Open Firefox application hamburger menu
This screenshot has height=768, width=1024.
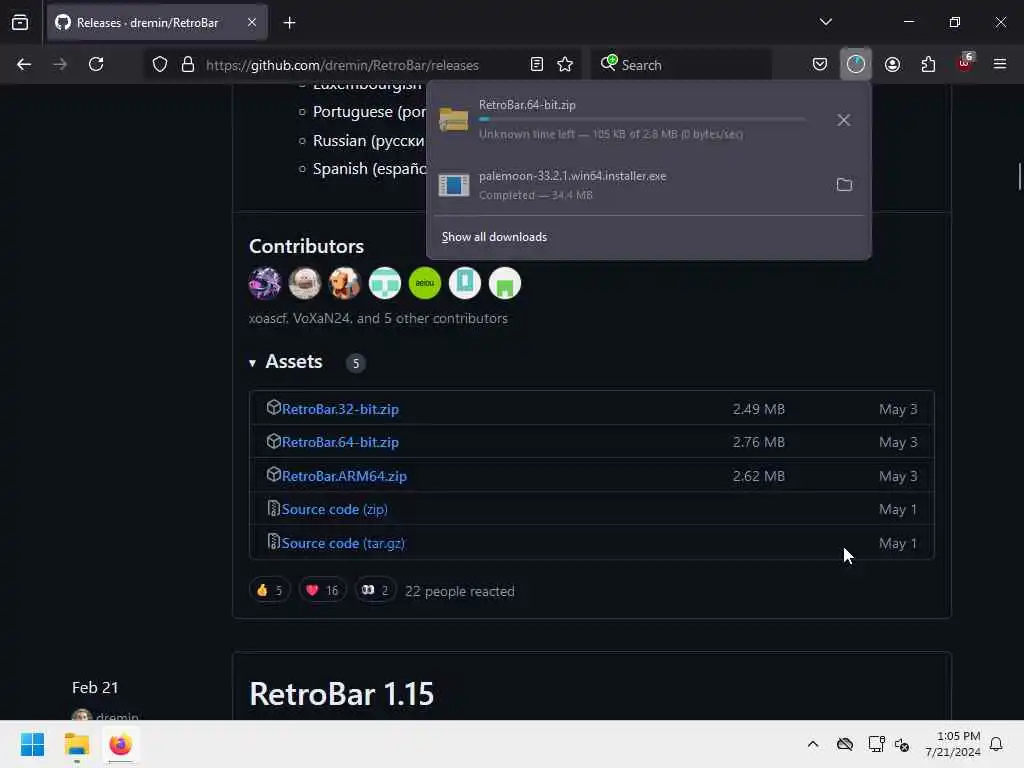1000,64
